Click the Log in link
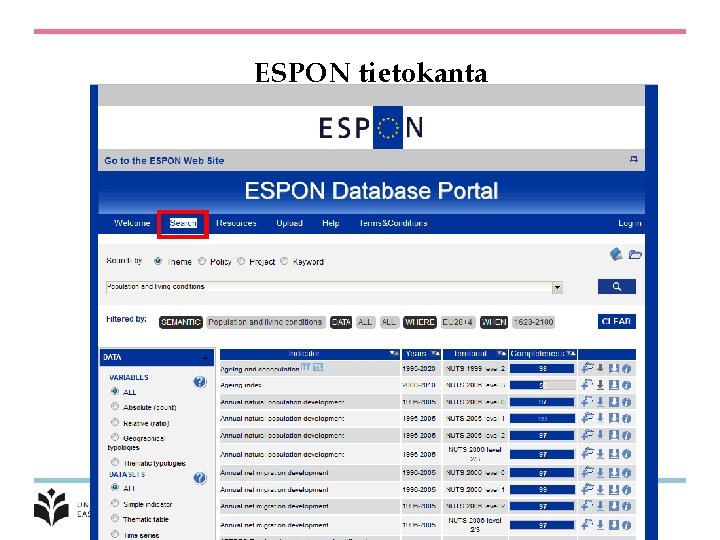 point(630,223)
